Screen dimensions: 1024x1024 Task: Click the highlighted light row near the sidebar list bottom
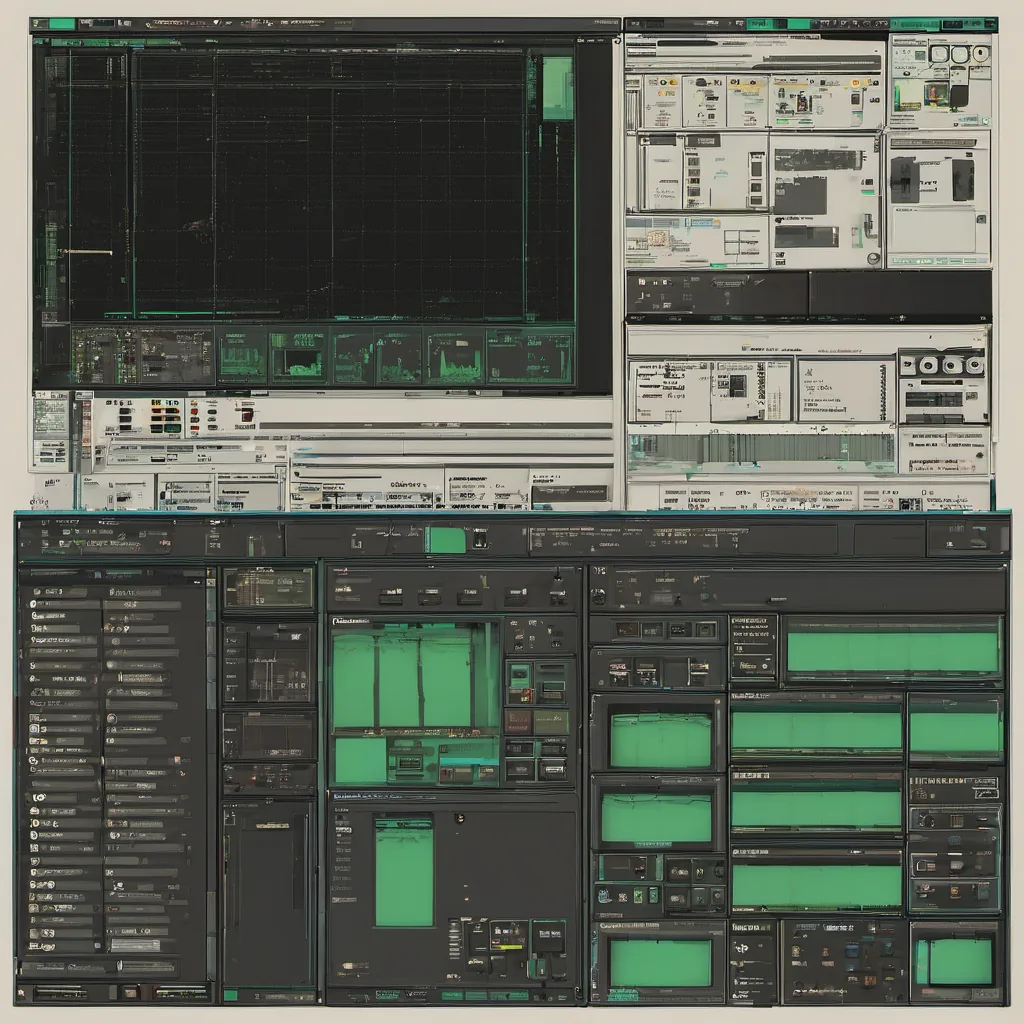click(135, 945)
